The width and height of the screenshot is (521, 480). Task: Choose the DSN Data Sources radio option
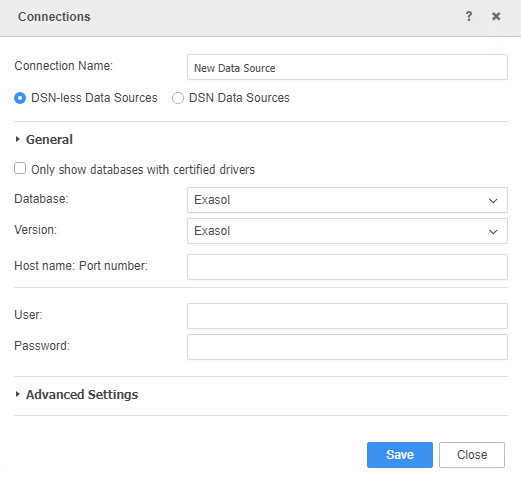pyautogui.click(x=178, y=98)
